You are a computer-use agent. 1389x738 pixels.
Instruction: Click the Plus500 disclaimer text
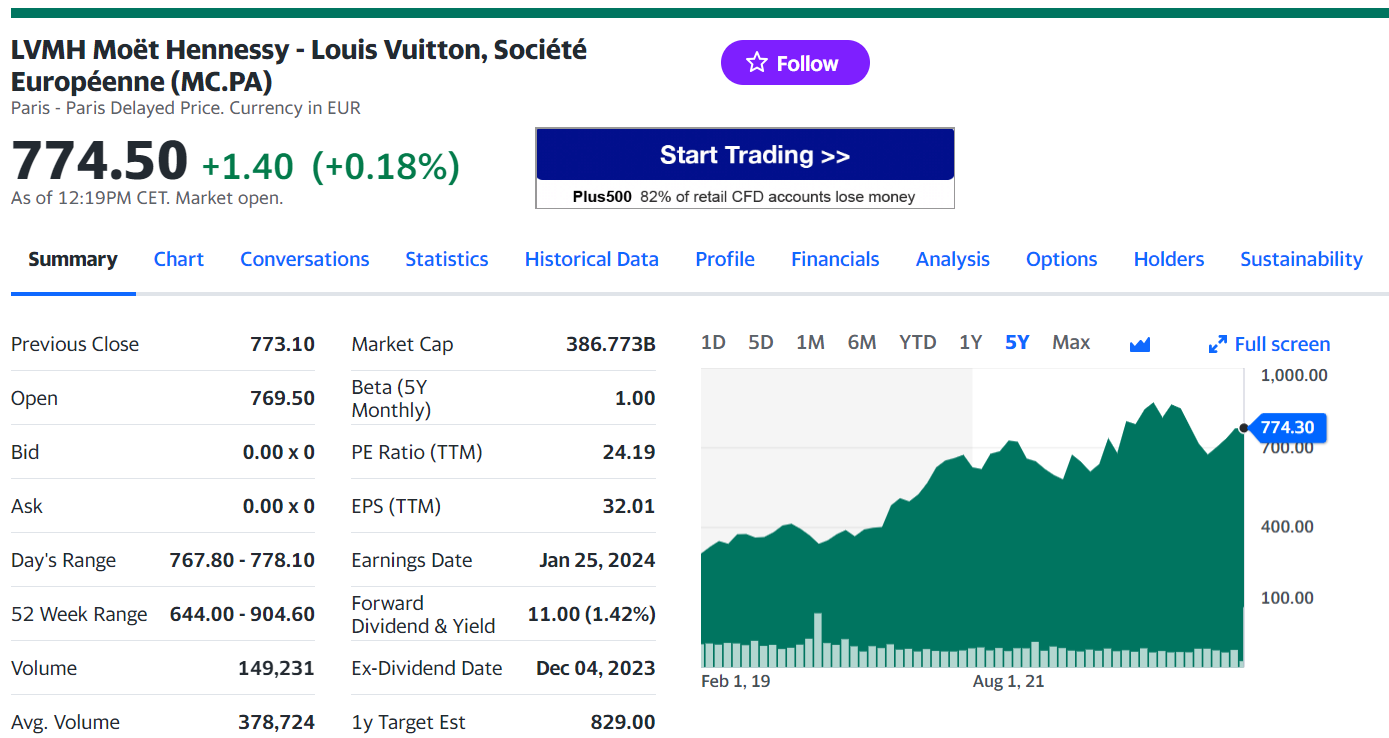click(x=744, y=197)
